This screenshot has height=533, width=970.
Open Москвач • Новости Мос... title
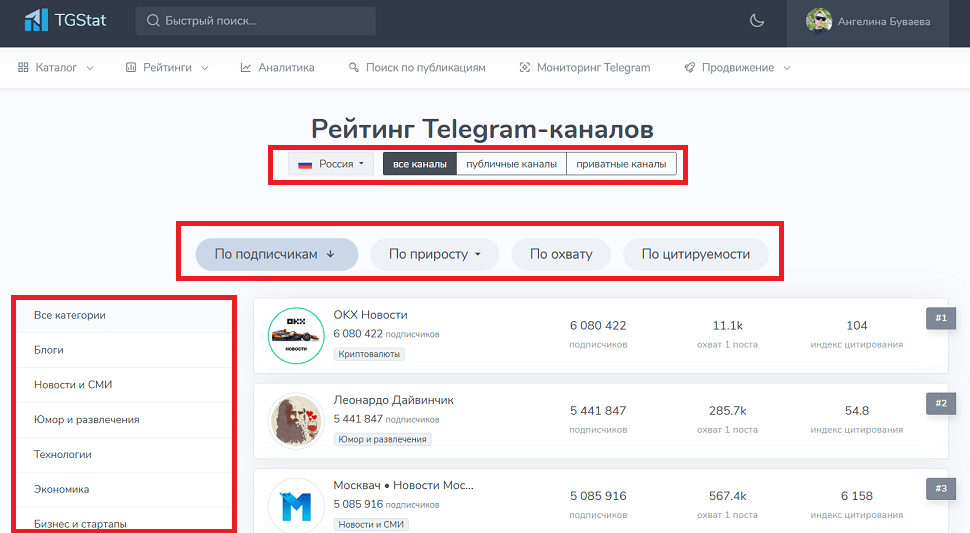(403, 485)
